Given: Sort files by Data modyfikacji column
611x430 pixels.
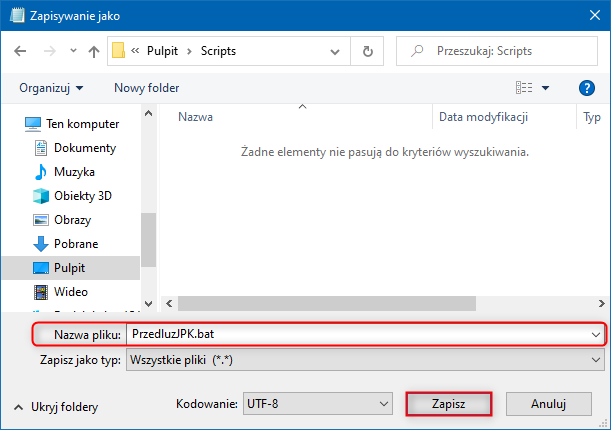Looking at the screenshot, I should point(483,117).
